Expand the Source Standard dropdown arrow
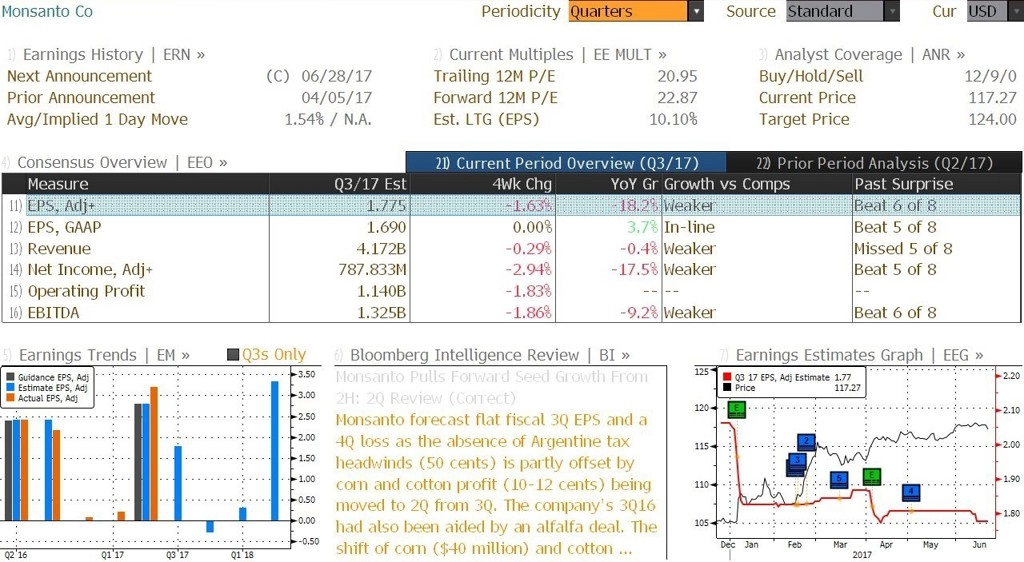This screenshot has width=1024, height=562. (892, 11)
